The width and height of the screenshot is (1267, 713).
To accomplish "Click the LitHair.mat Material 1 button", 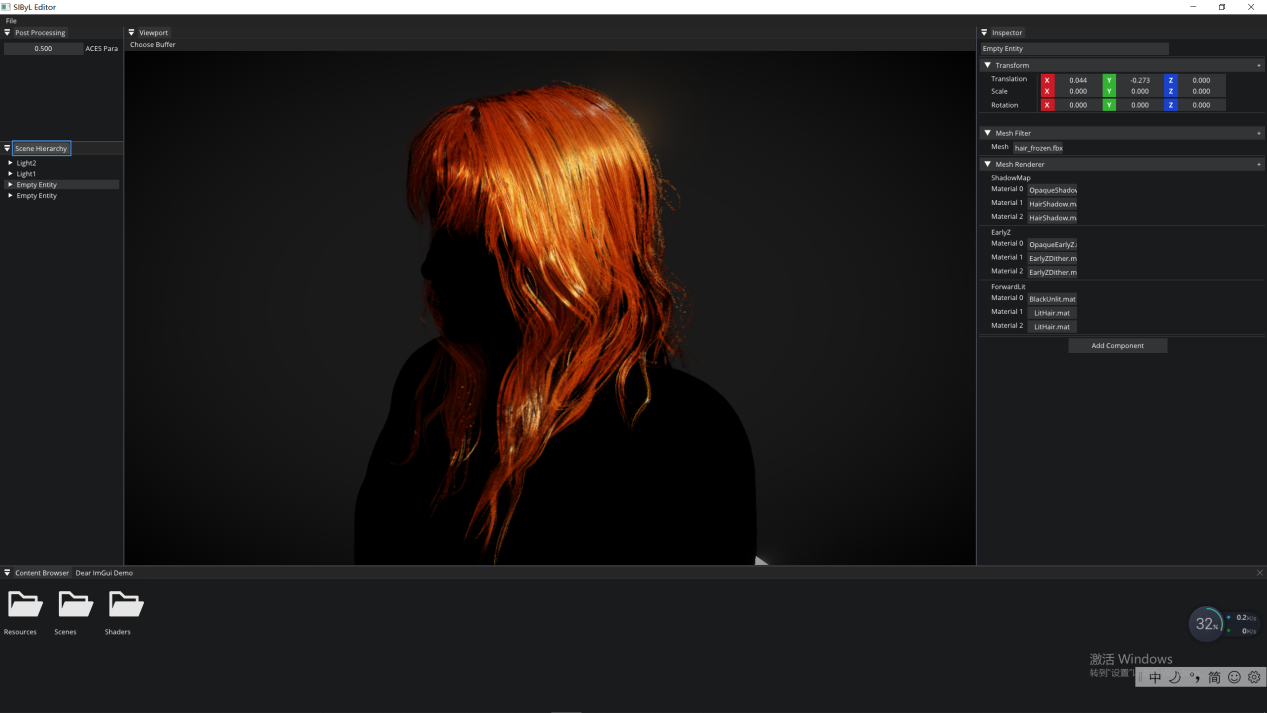I will click(x=1051, y=313).
